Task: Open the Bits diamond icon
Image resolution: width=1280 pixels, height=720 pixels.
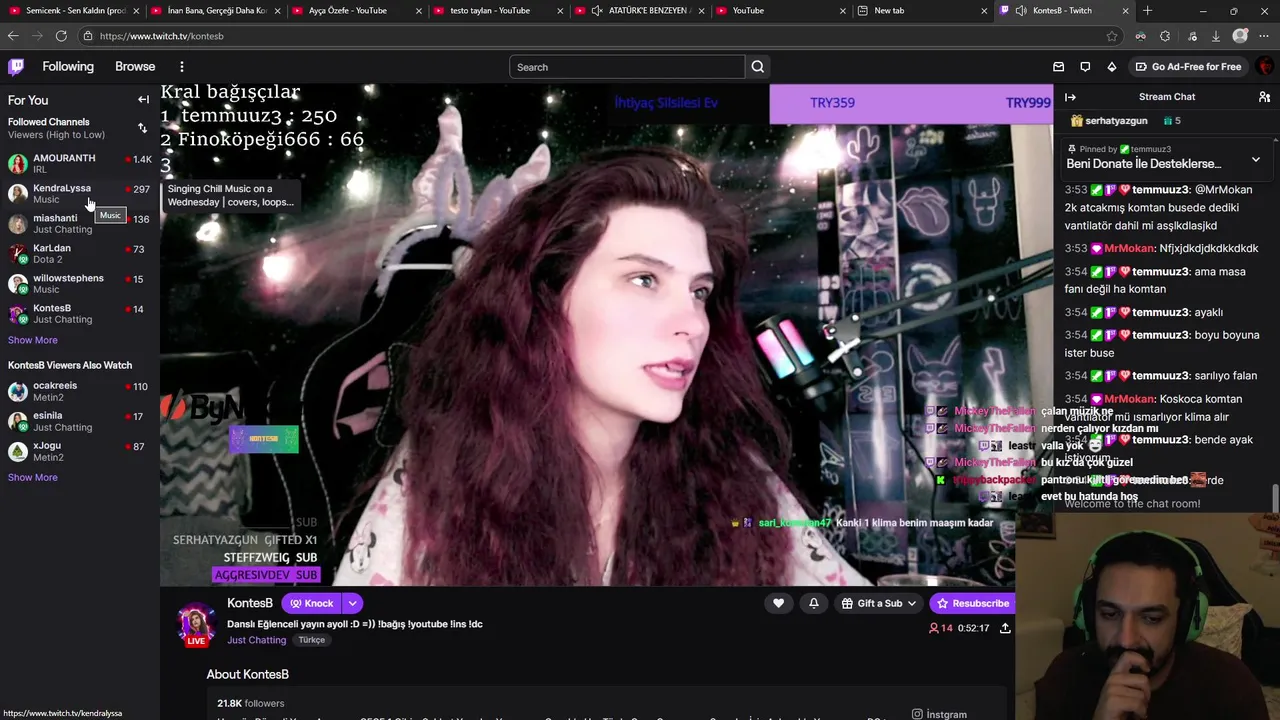Action: (1111, 67)
